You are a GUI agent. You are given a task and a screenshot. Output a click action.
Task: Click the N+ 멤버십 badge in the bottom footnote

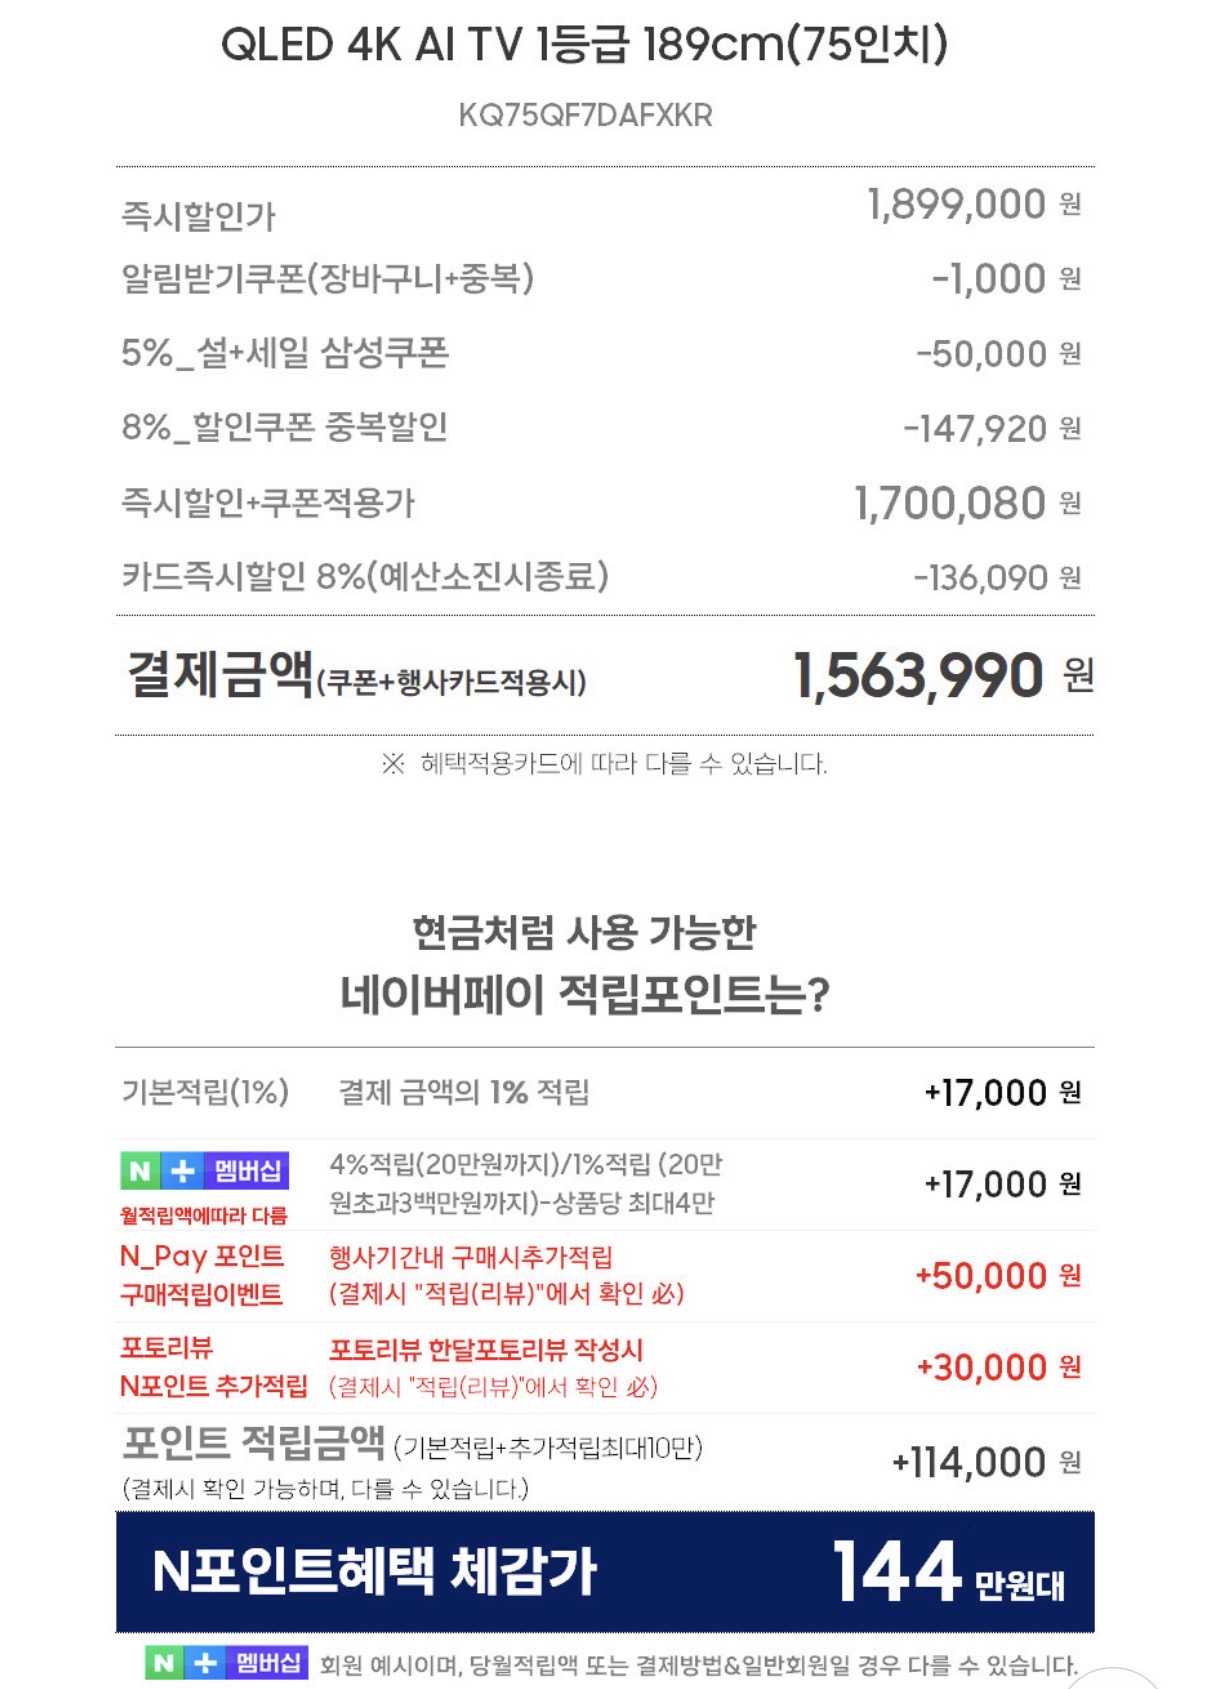[226, 1662]
